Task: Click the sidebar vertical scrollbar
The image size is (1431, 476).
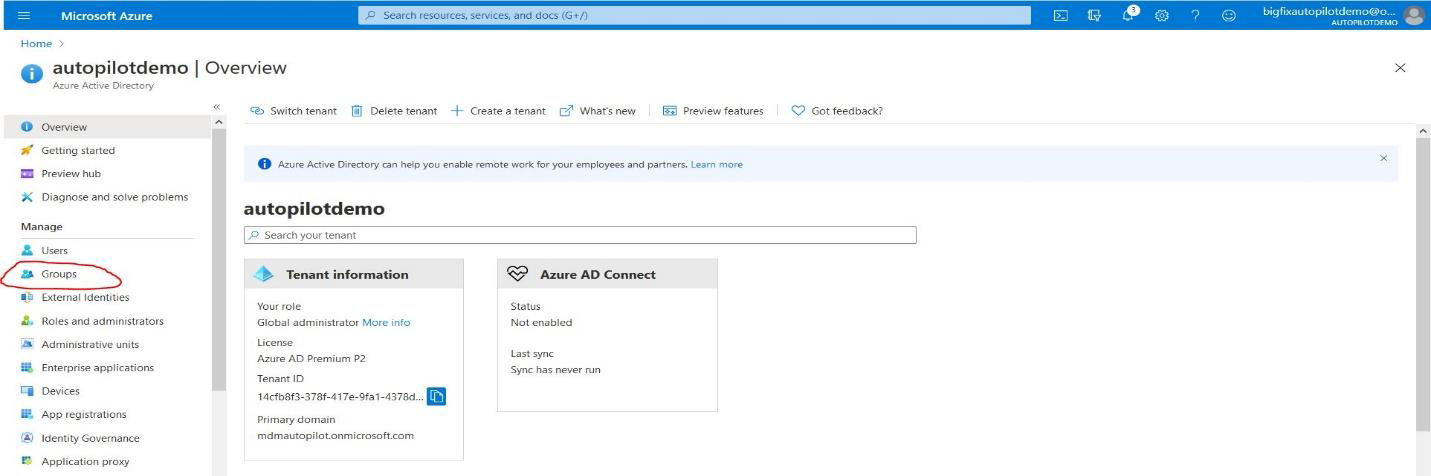Action: (x=219, y=260)
